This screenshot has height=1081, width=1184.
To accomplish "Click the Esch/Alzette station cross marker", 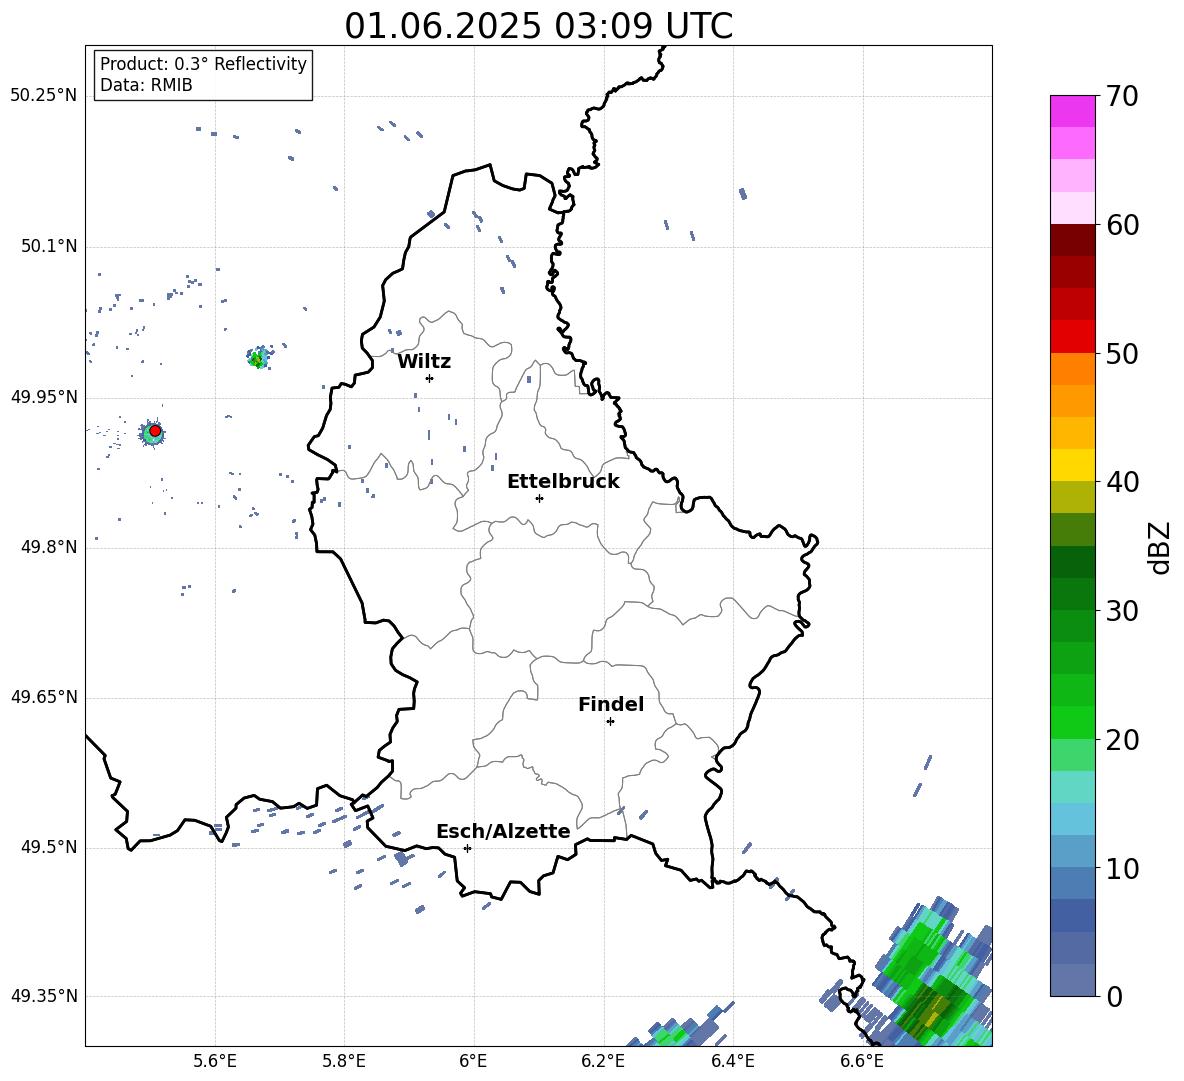I will coord(467,848).
